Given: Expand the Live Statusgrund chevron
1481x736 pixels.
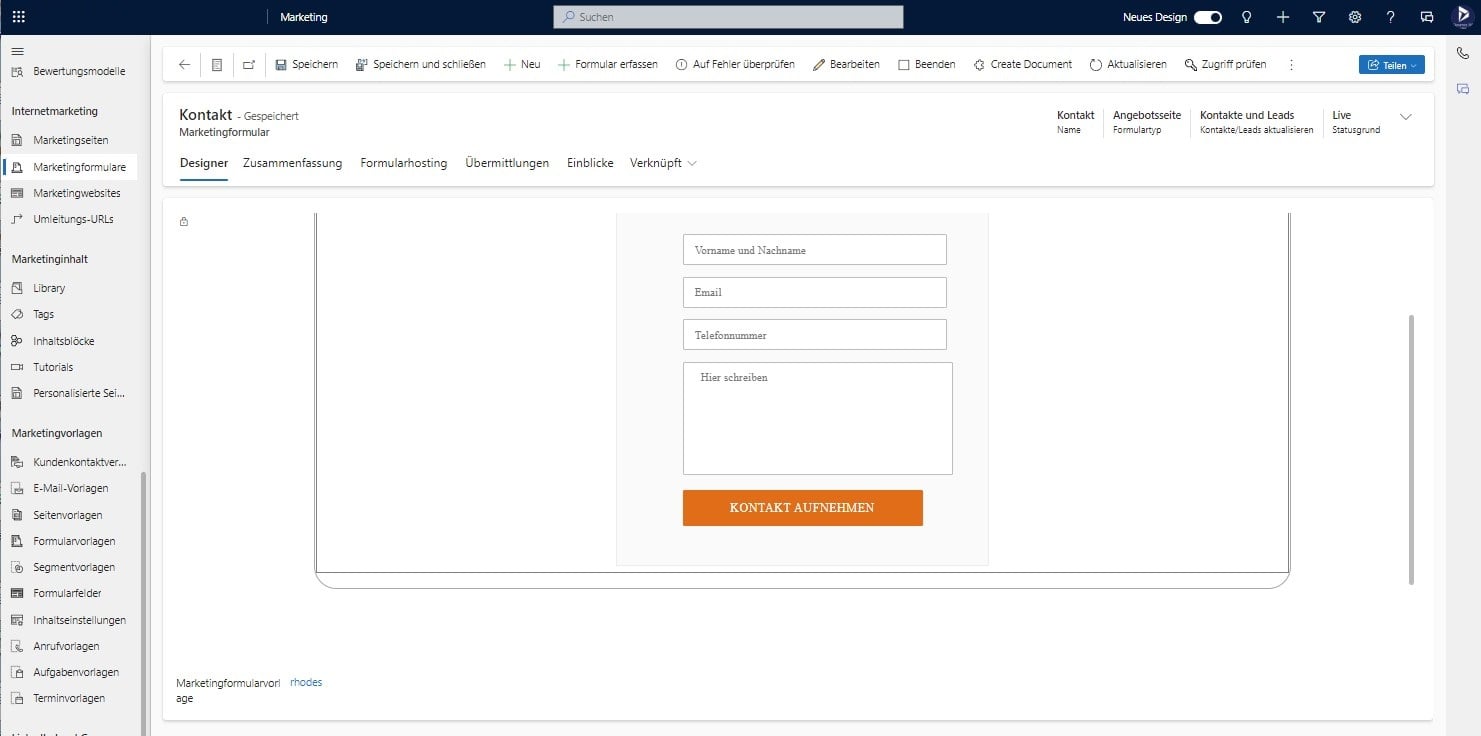Looking at the screenshot, I should click(x=1407, y=117).
